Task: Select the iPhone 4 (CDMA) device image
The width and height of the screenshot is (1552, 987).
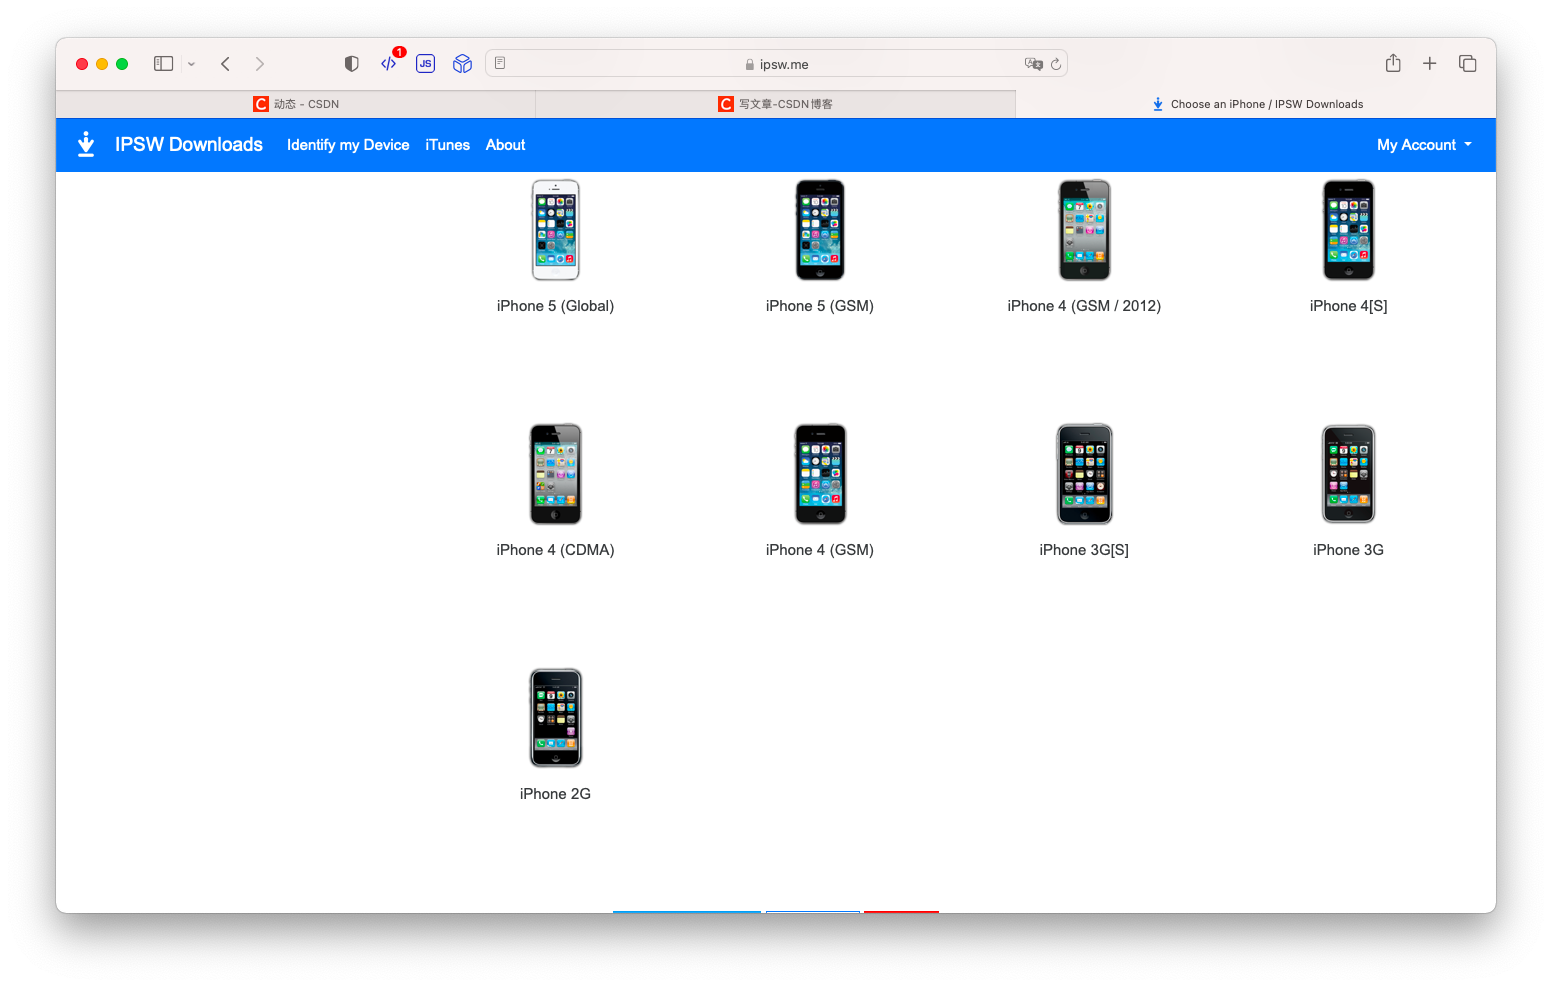Action: (556, 474)
